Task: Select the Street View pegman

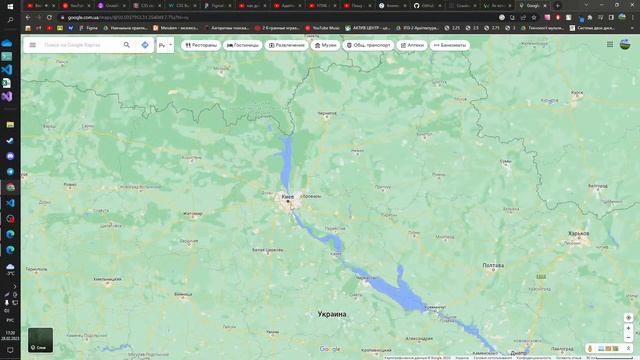Action: pos(590,348)
